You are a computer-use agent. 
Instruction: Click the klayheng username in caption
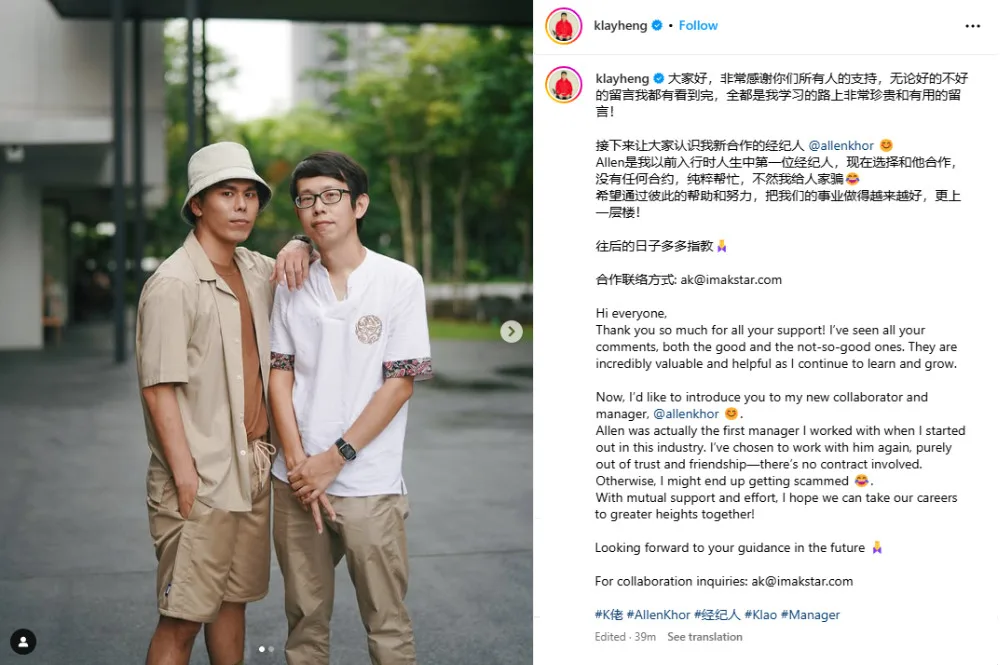click(x=622, y=78)
